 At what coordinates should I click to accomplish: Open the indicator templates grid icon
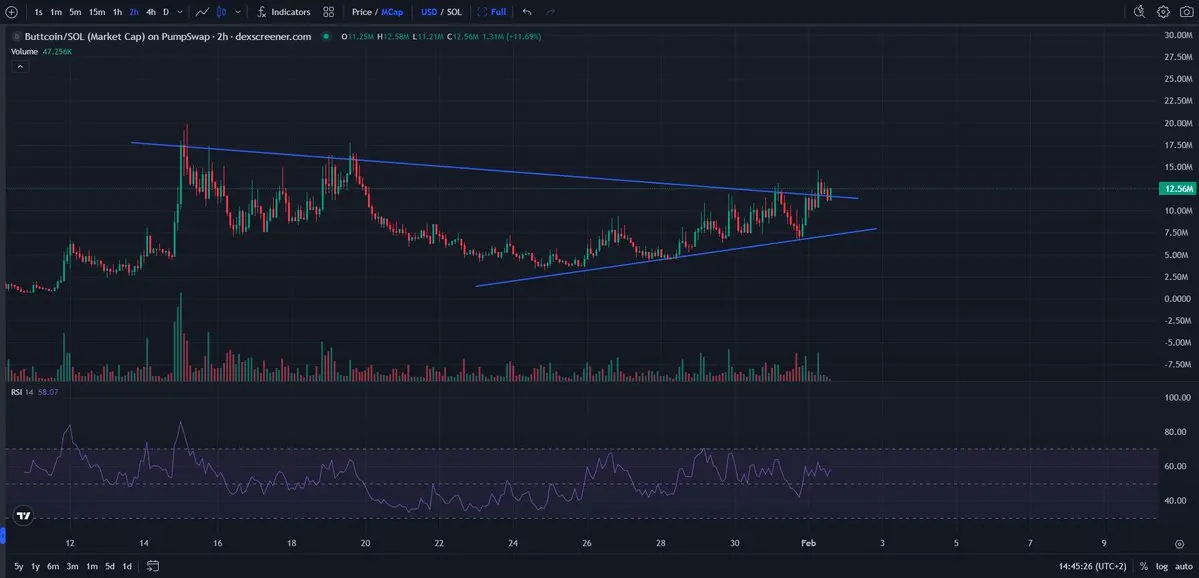click(329, 12)
